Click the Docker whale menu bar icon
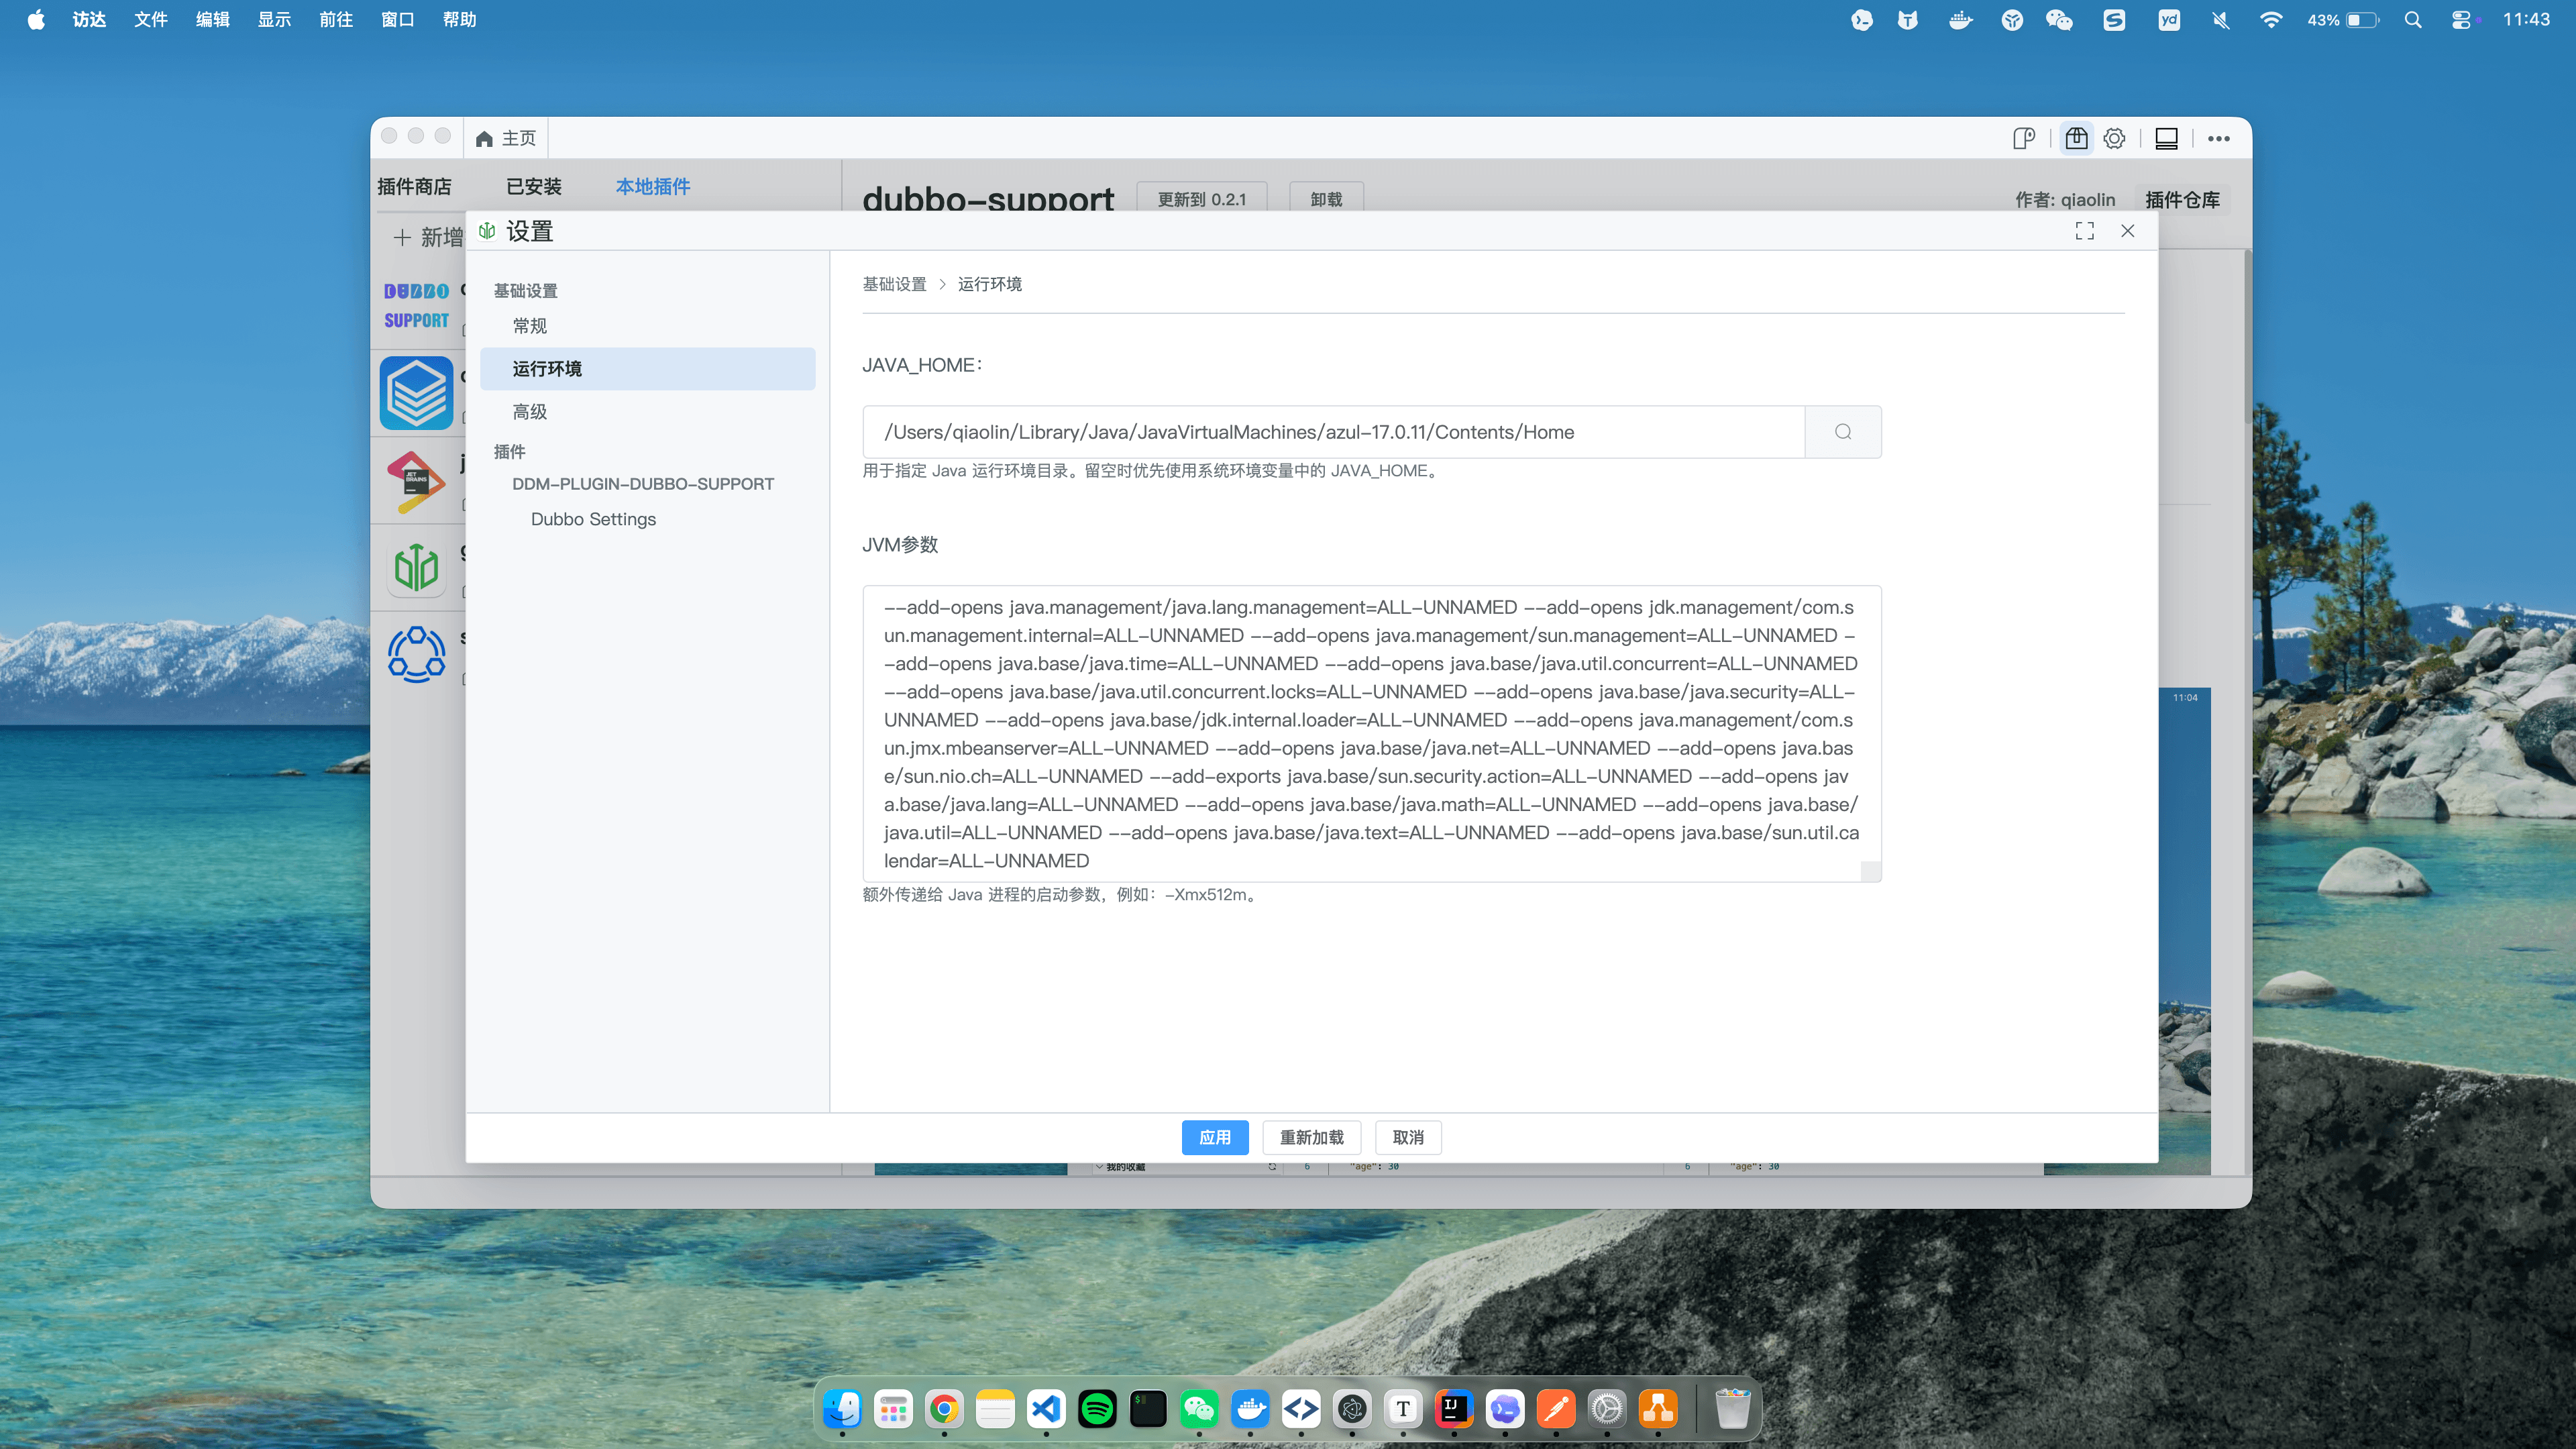 [x=1960, y=20]
